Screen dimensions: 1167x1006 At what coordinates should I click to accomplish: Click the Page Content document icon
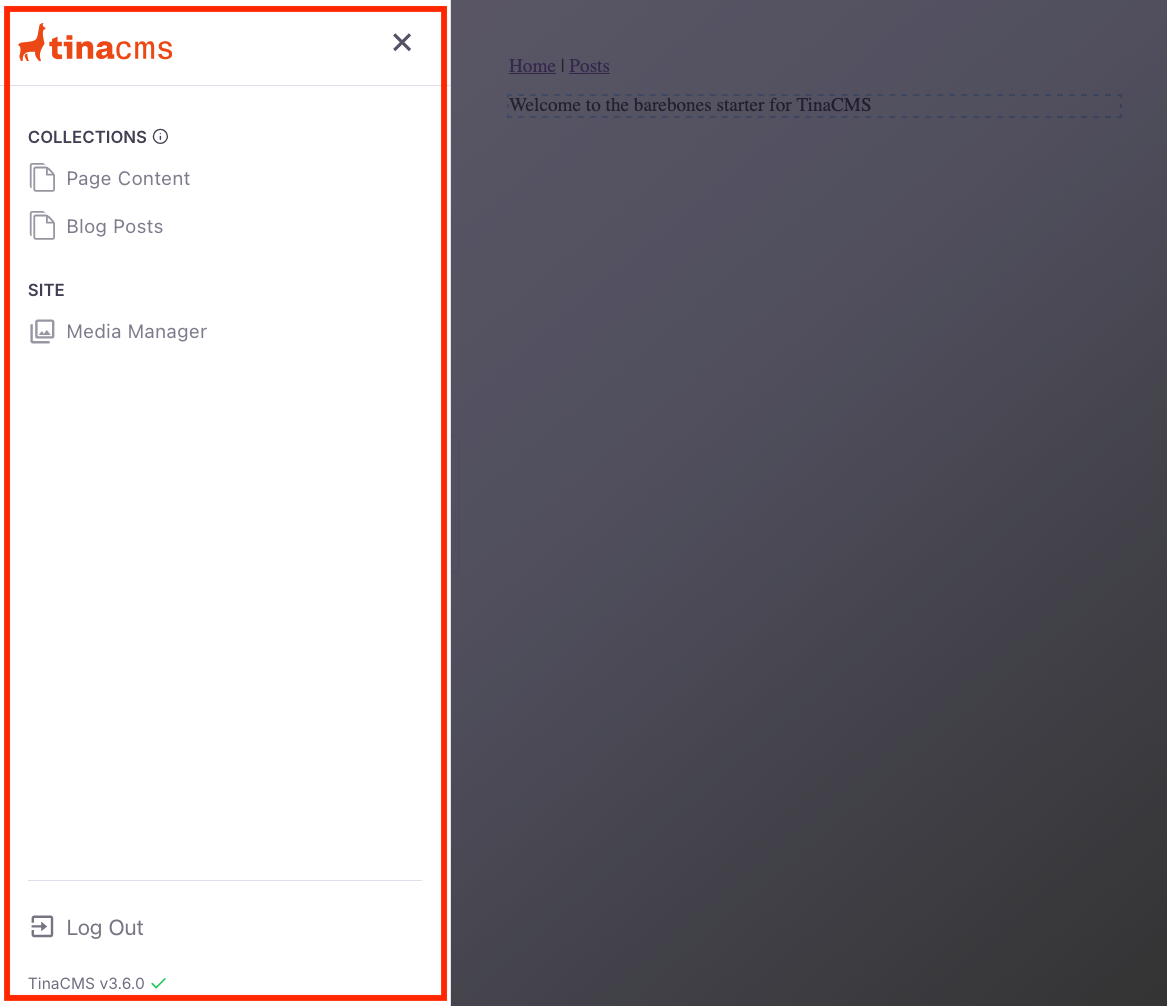[x=42, y=178]
